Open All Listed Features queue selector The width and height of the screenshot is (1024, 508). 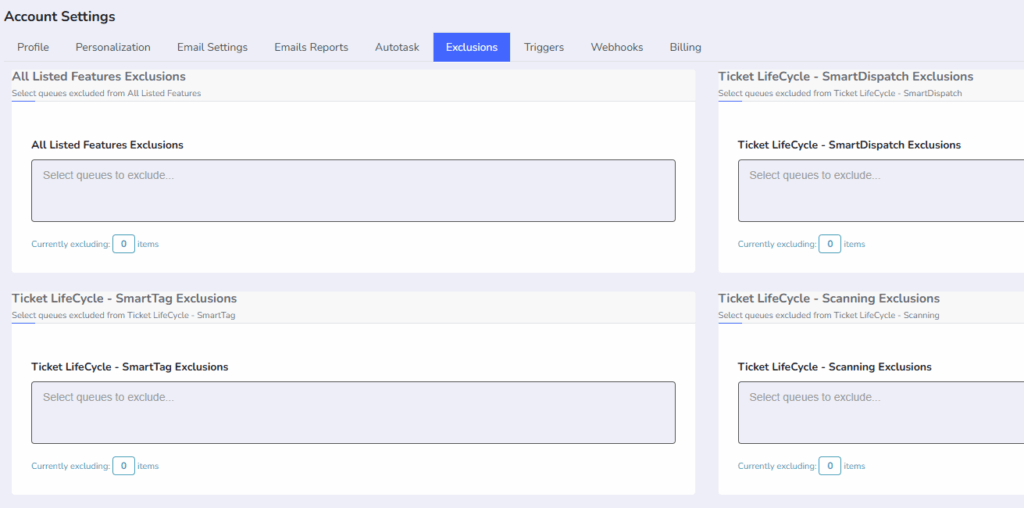coord(353,191)
